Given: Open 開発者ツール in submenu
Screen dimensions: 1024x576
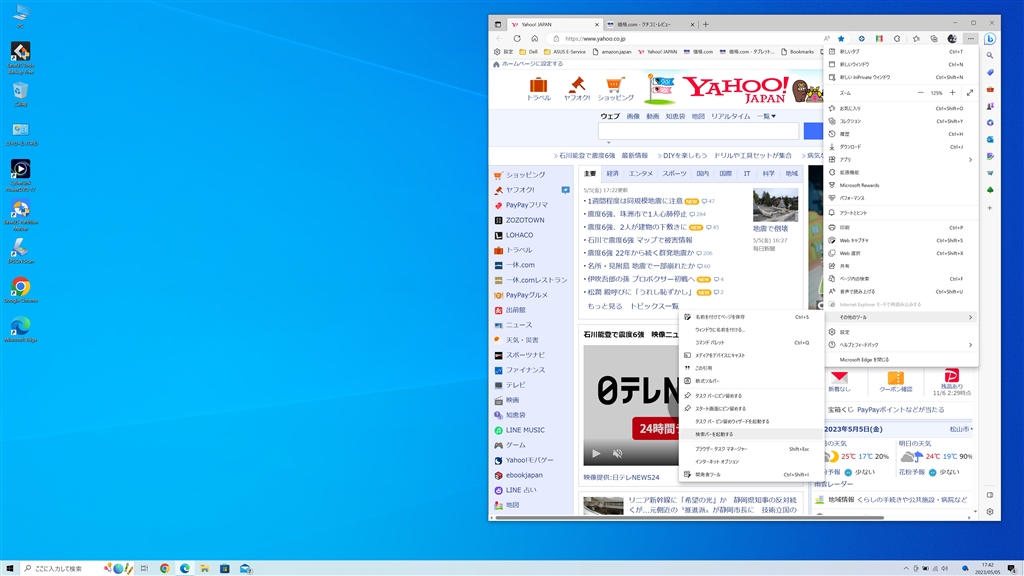Looking at the screenshot, I should [x=750, y=475].
